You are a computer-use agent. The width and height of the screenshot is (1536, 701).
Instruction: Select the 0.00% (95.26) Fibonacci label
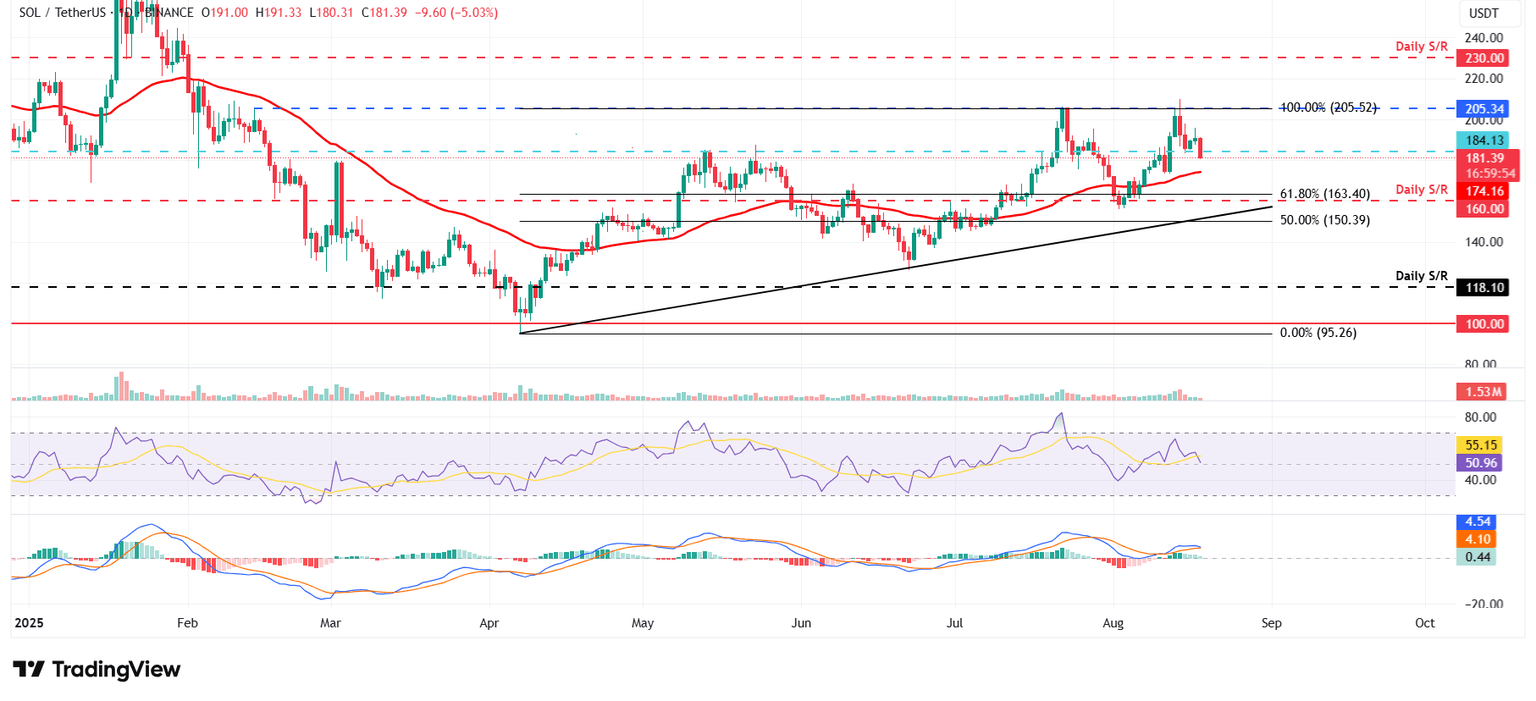tap(1318, 332)
